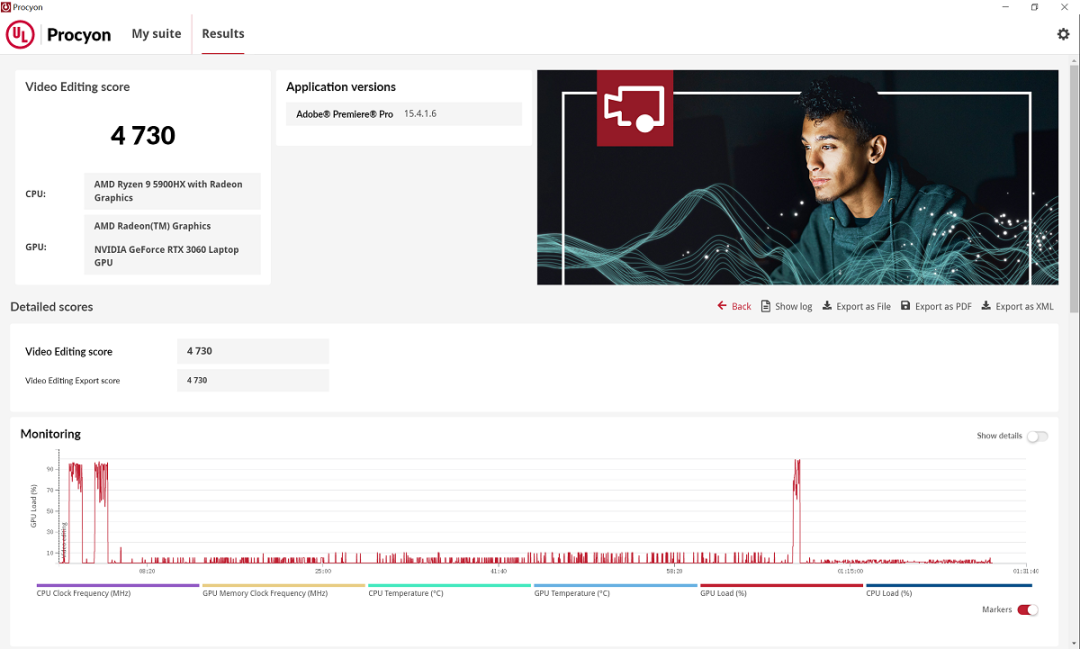Screen dimensions: 1080x649
Task: Click the 25:00 time axis label
Action: (x=322, y=571)
